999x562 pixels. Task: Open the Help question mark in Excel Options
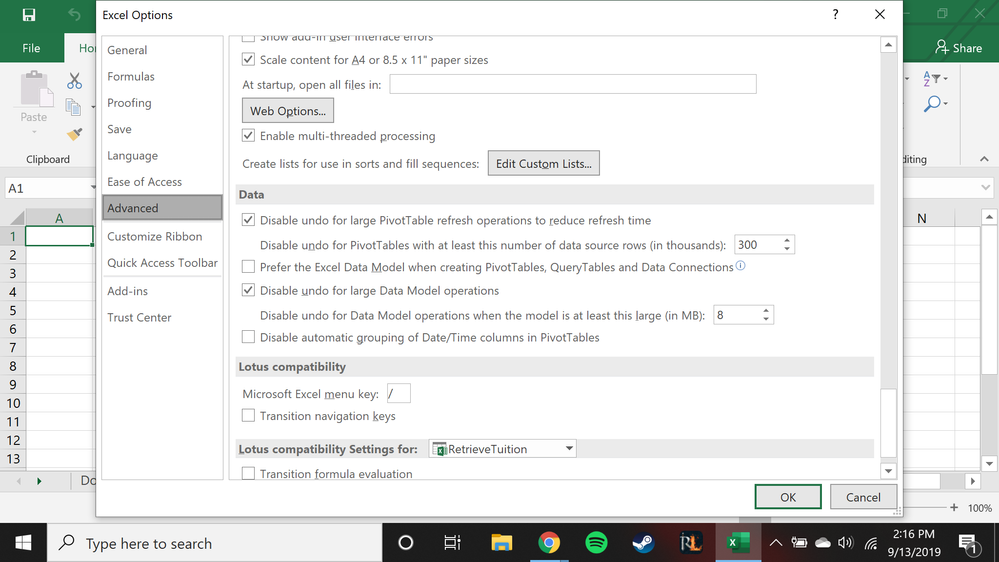835,15
